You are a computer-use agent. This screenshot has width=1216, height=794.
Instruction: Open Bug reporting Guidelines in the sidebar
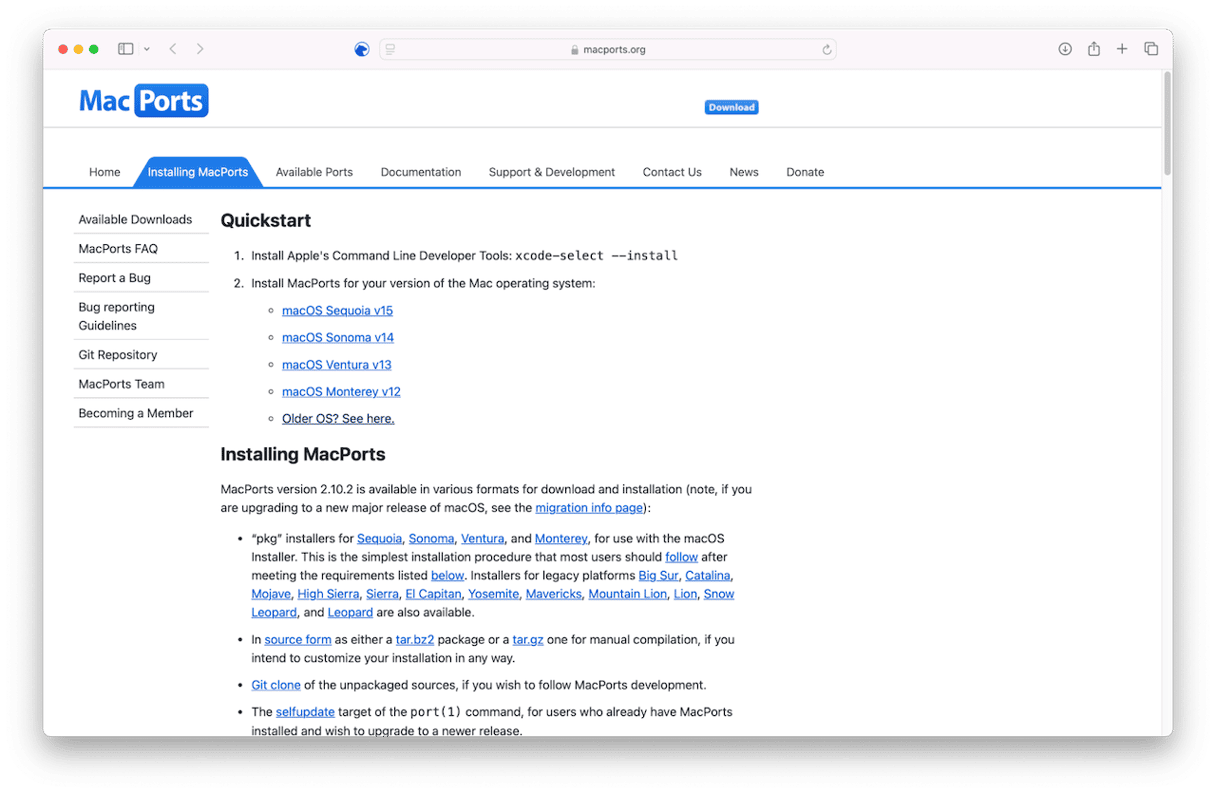pos(117,316)
